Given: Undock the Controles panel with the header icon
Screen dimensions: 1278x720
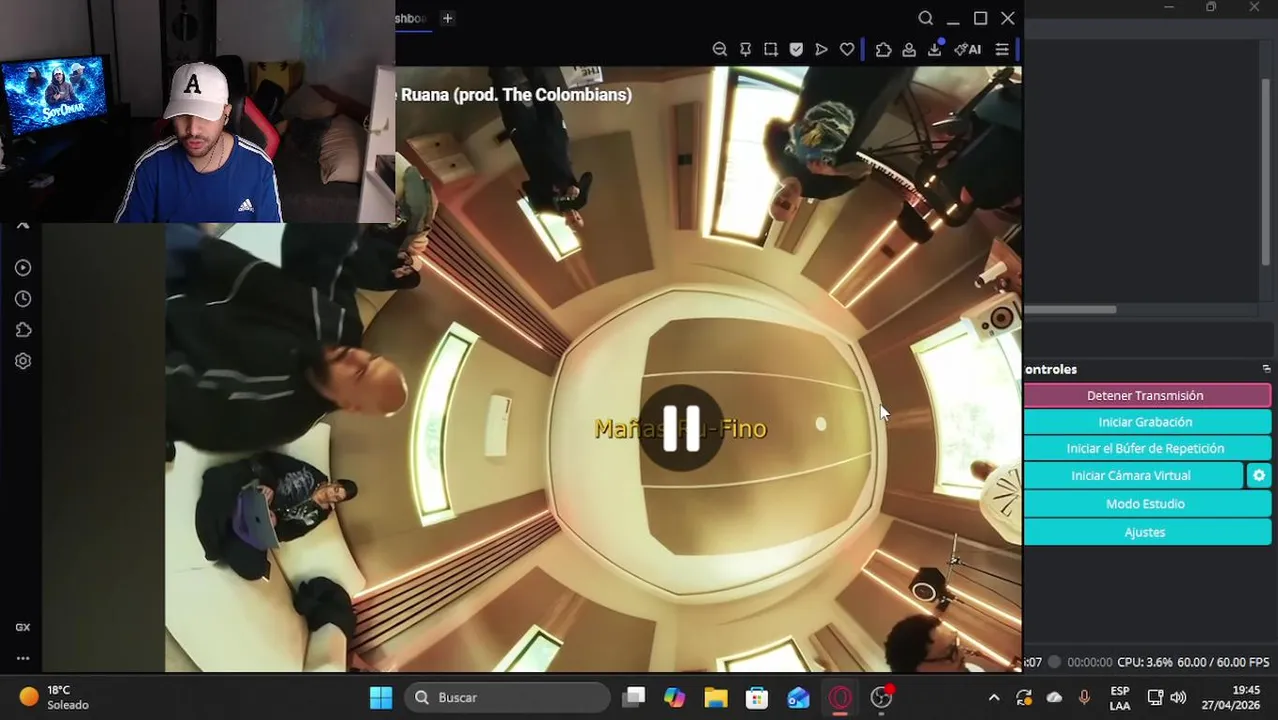Looking at the screenshot, I should [1266, 369].
